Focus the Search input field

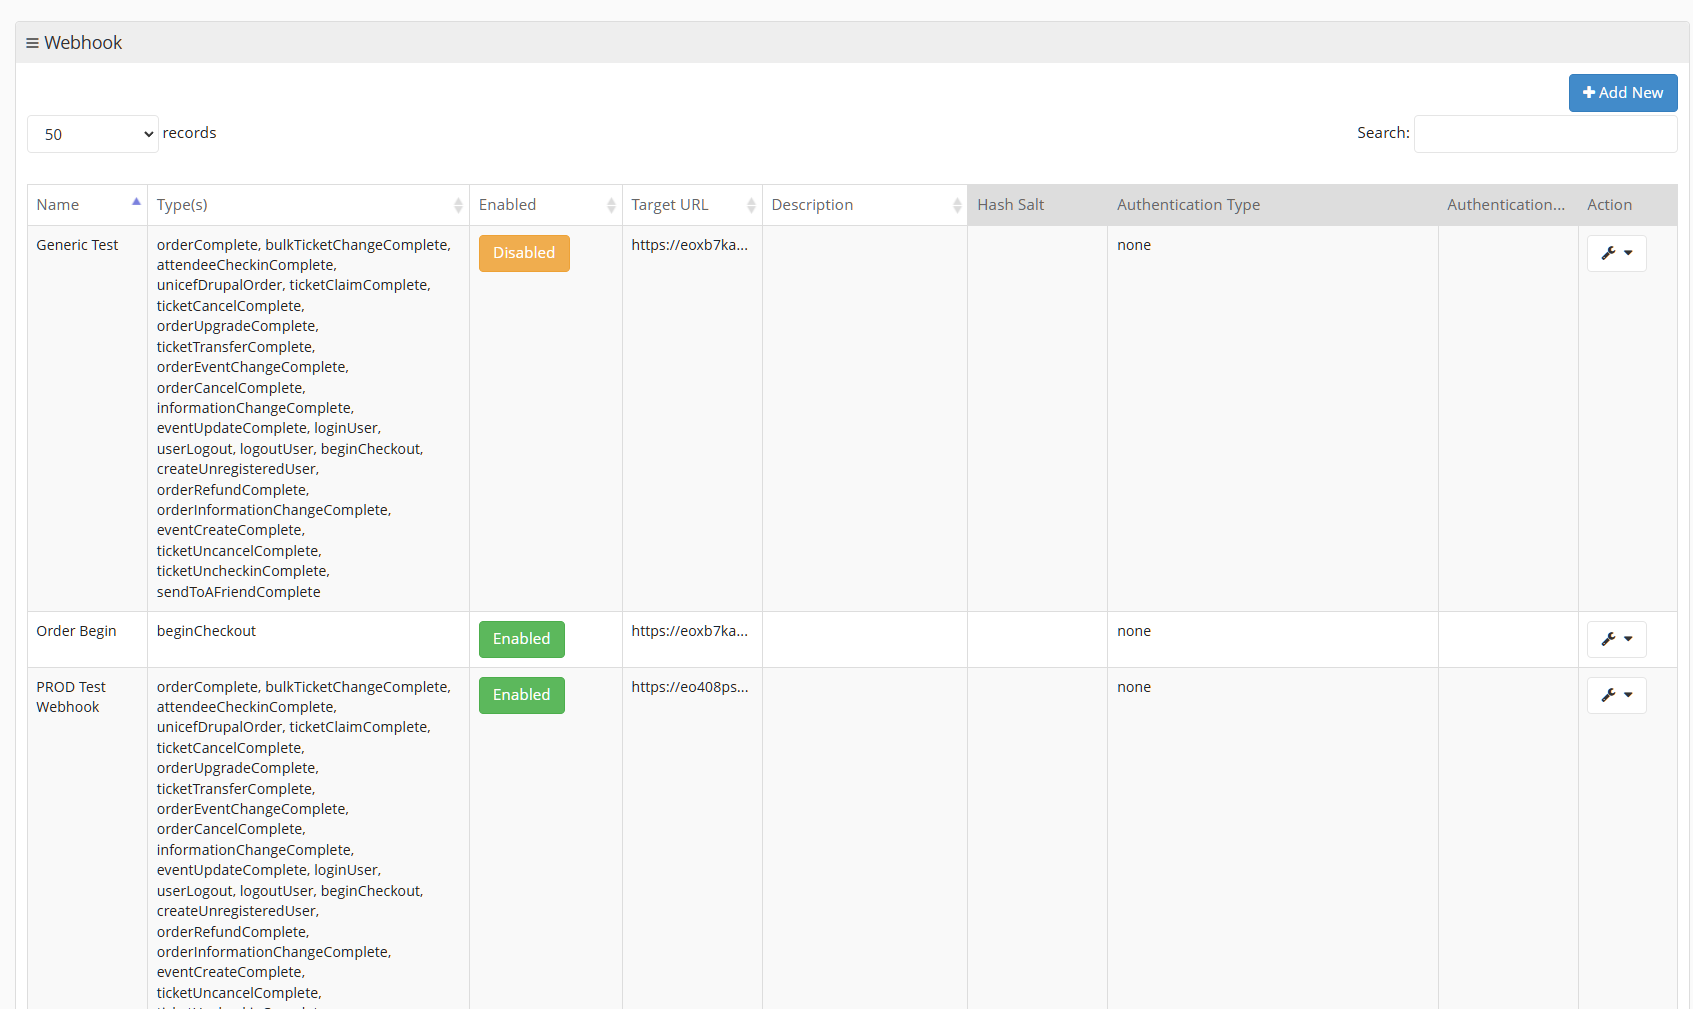pyautogui.click(x=1545, y=134)
